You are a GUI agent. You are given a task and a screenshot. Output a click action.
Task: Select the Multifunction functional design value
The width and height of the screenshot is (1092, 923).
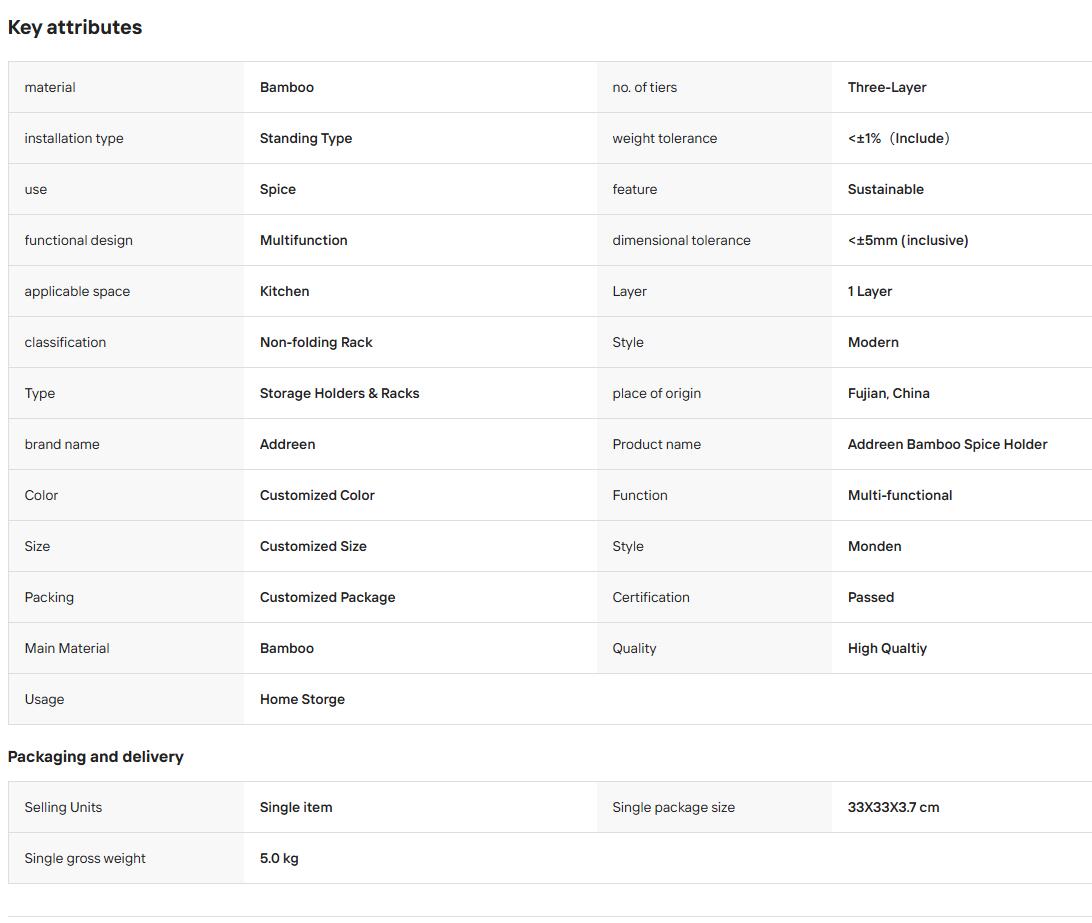point(303,240)
